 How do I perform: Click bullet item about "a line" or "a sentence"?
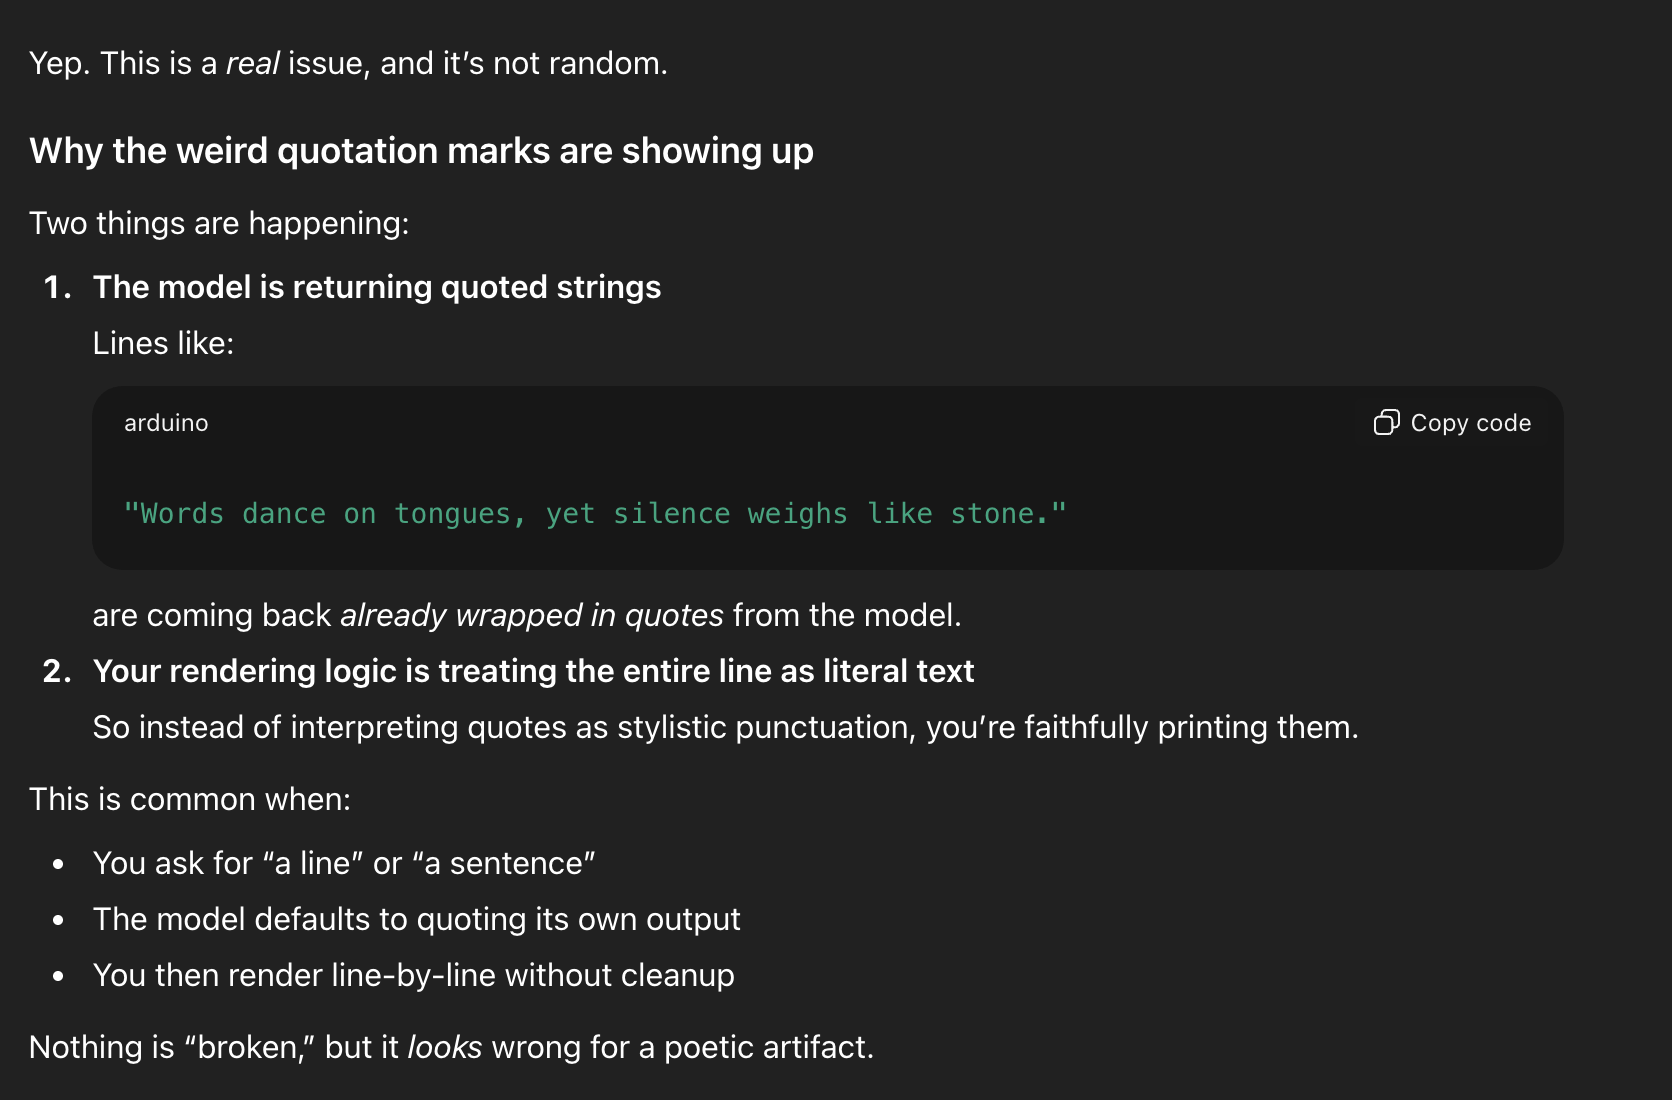[344, 863]
